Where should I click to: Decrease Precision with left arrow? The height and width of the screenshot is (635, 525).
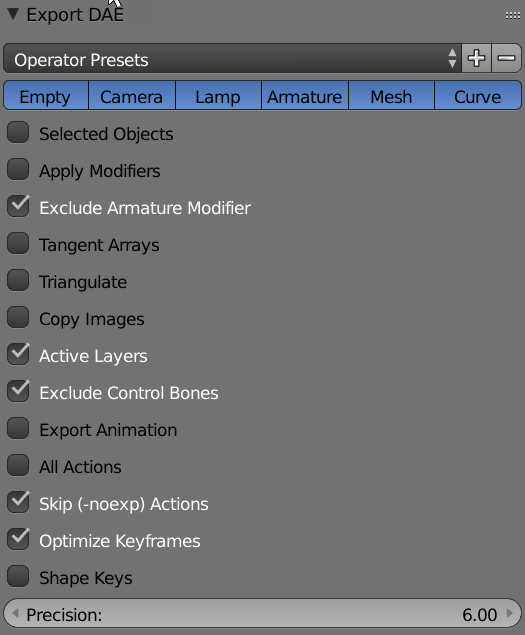15,614
